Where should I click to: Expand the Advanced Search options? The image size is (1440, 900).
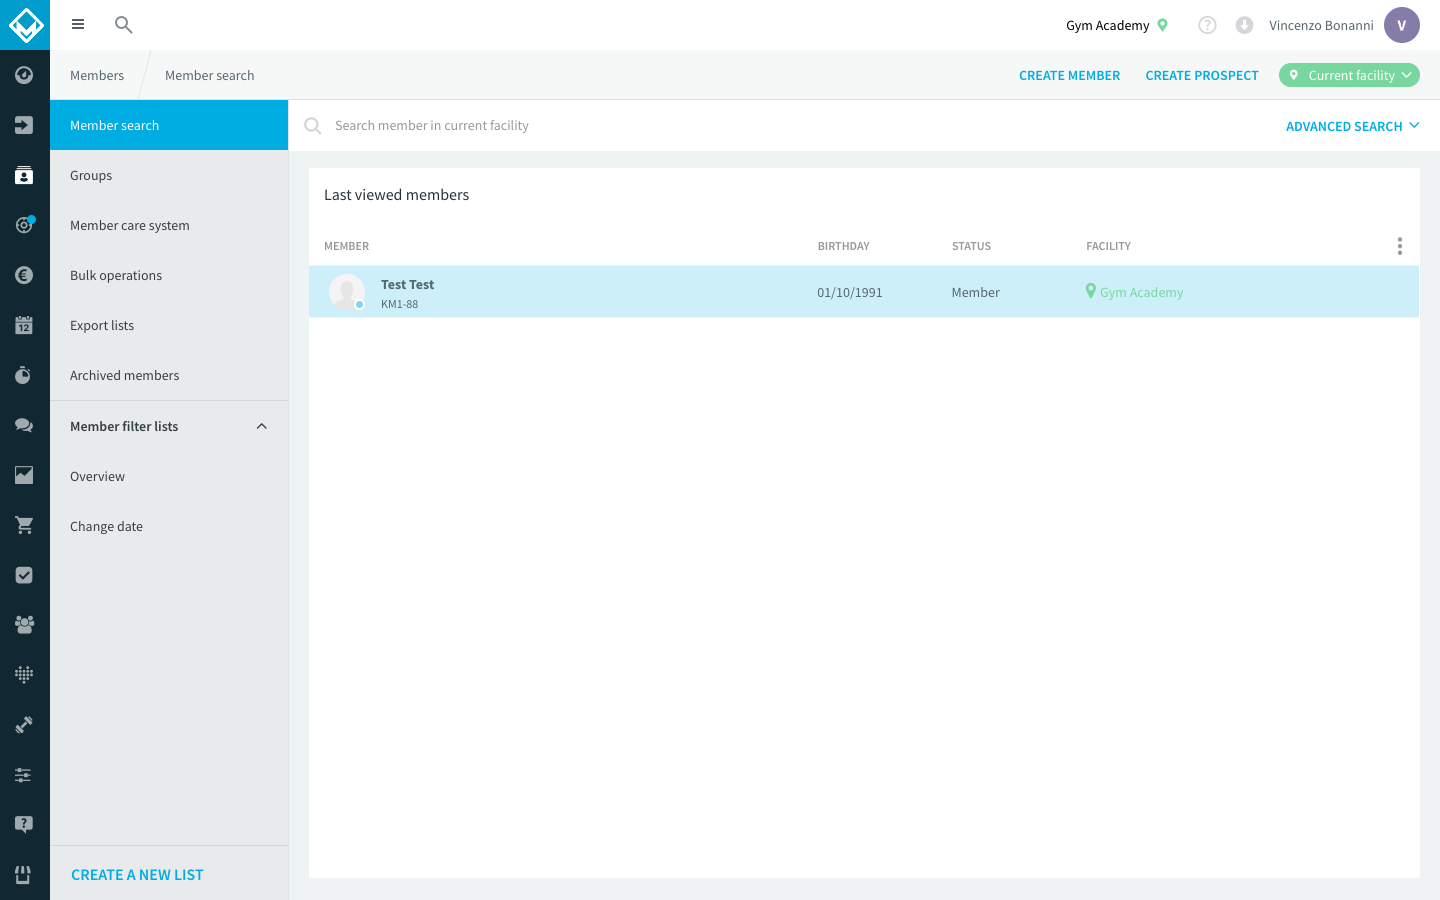(x=1352, y=126)
